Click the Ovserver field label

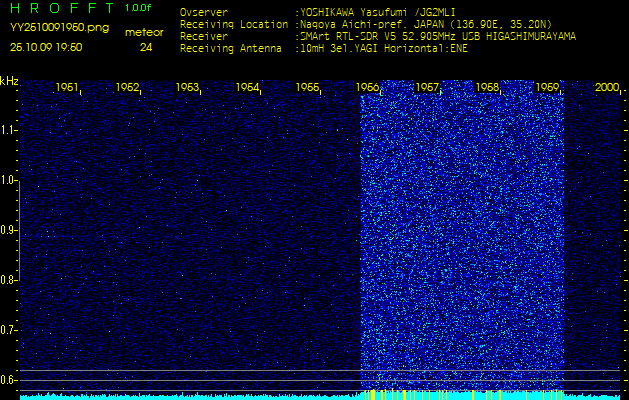tap(204, 12)
